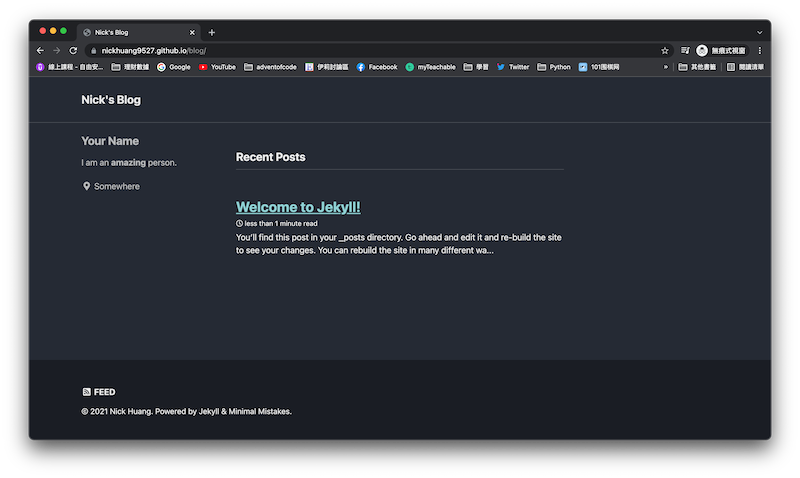The image size is (800, 478).
Task: Open the Jekyll link in footer
Action: tap(209, 411)
